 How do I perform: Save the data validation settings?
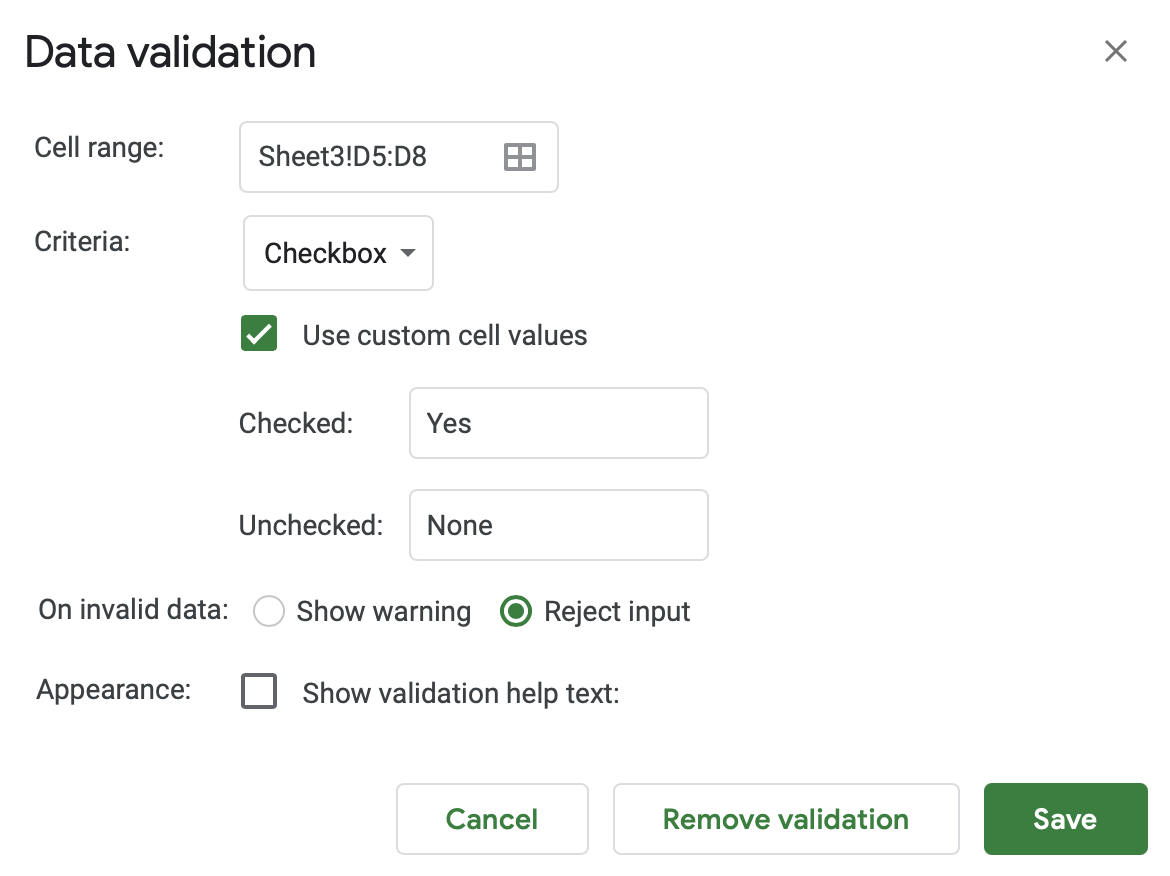tap(1065, 819)
